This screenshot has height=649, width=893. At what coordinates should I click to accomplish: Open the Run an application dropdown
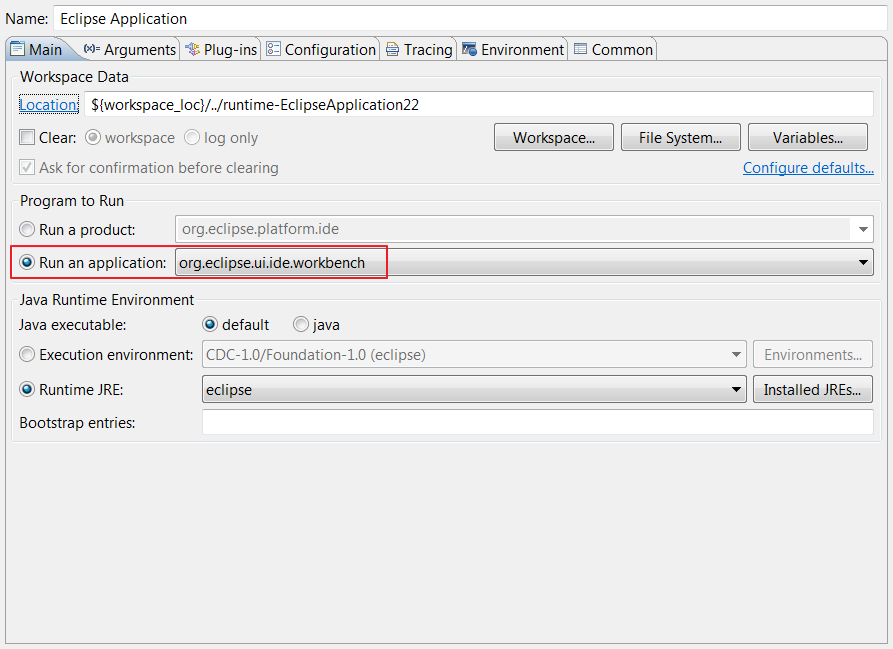click(862, 261)
